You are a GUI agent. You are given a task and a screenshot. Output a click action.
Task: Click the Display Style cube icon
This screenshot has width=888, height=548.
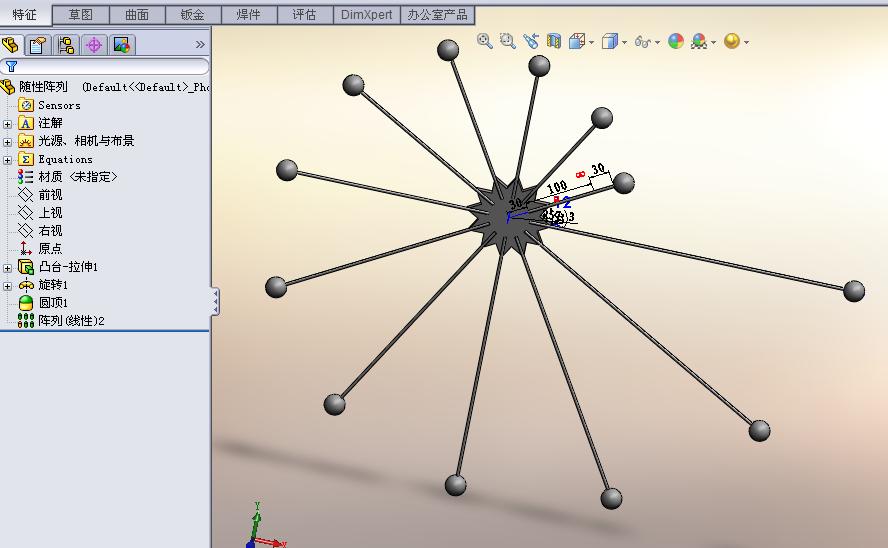pos(609,41)
